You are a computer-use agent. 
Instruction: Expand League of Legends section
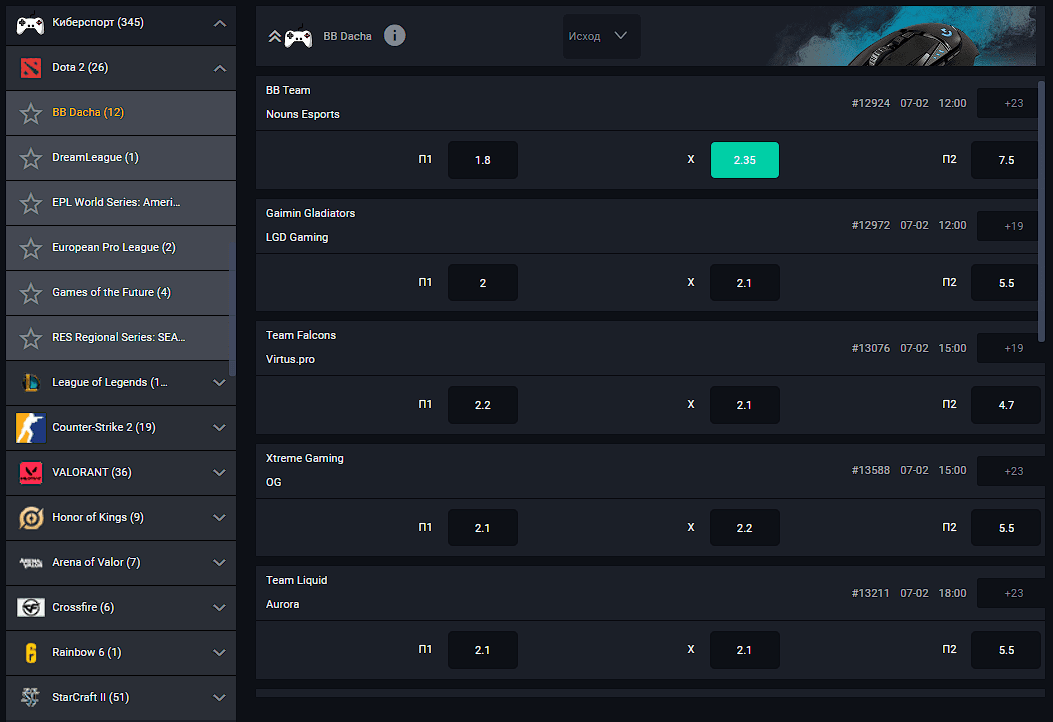point(219,383)
